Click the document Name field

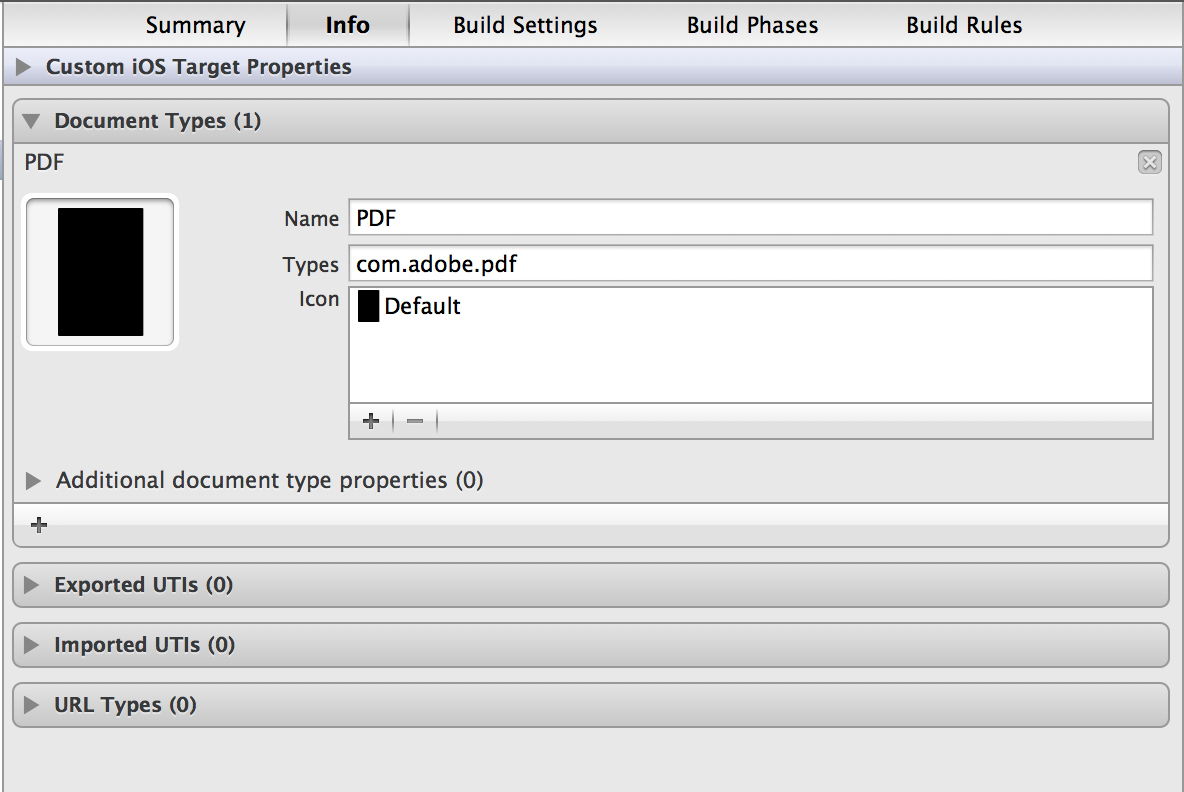750,218
